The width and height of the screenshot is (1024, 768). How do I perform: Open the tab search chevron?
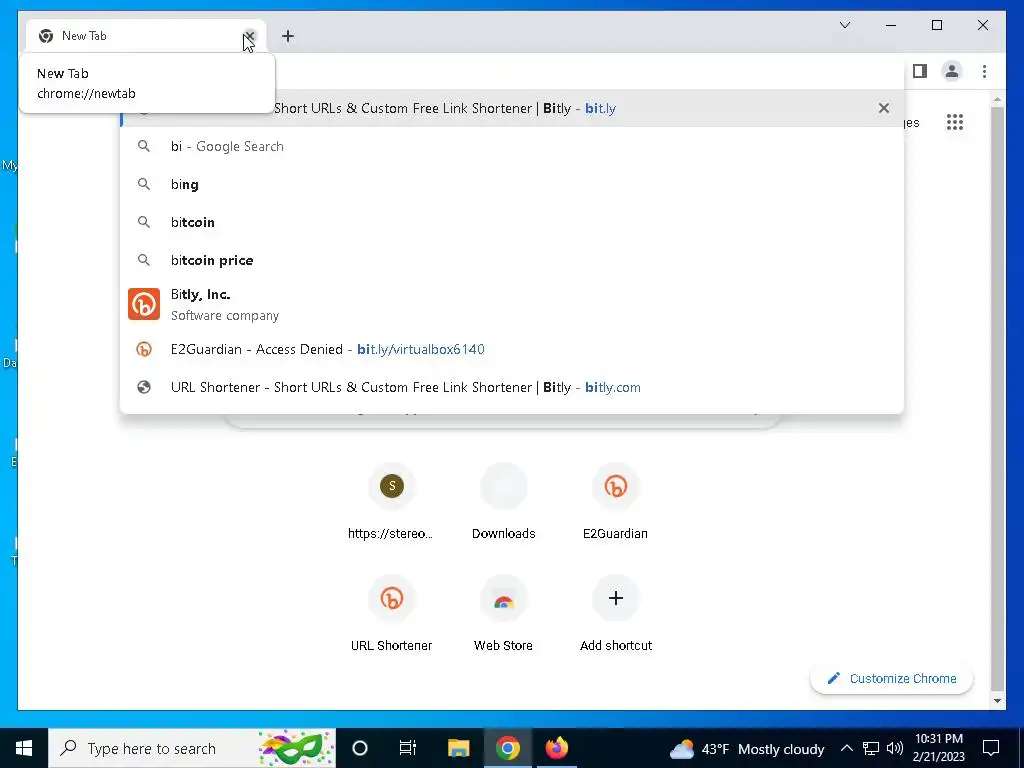pos(844,25)
